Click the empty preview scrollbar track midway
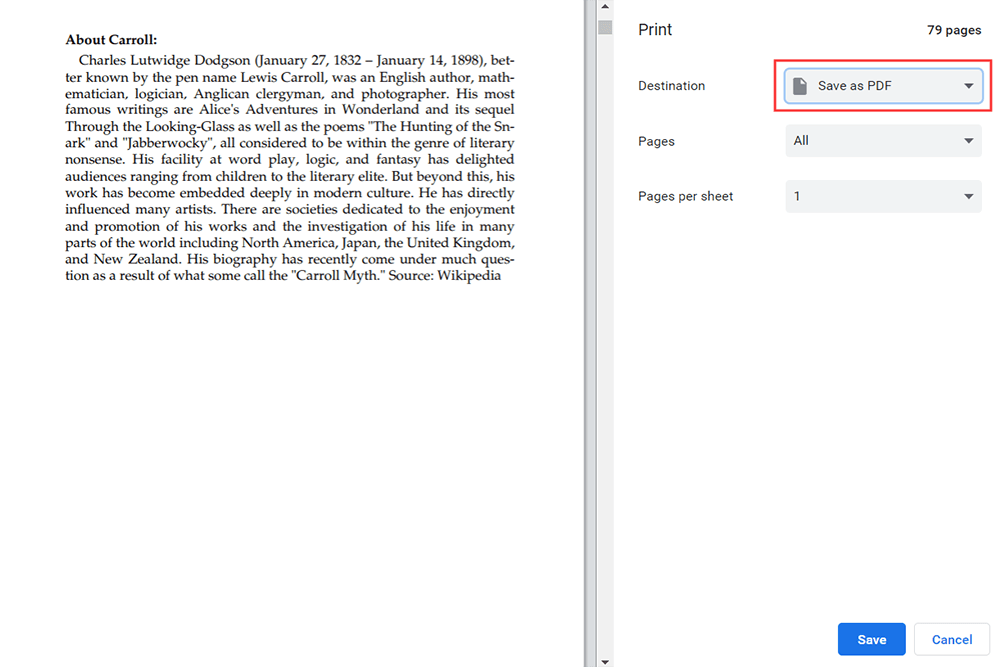The height and width of the screenshot is (667, 1000). click(605, 340)
